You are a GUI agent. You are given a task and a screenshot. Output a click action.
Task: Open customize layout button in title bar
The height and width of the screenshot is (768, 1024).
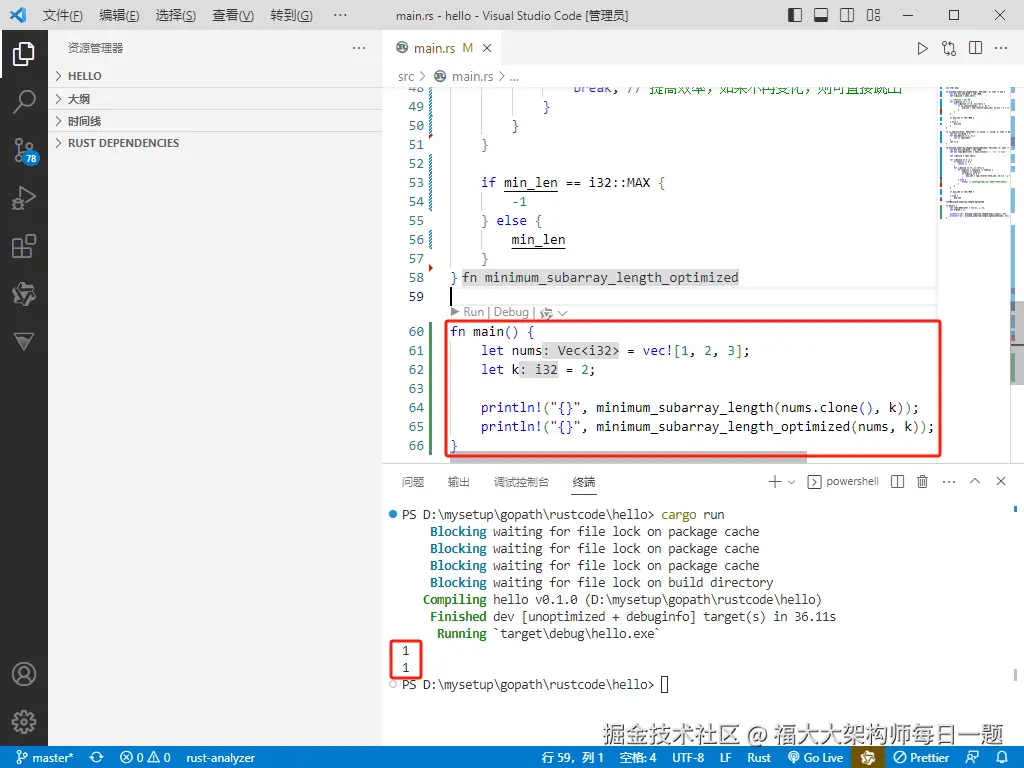coord(873,15)
